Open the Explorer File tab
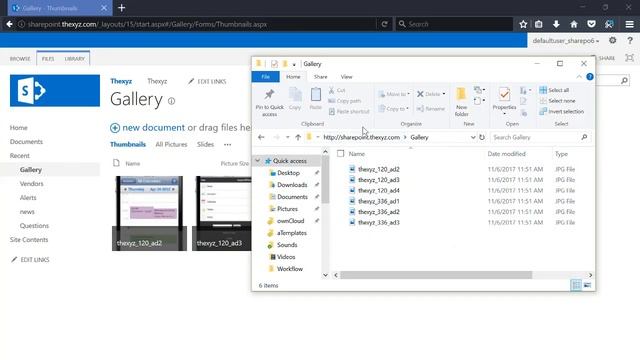The image size is (640, 360). tap(265, 76)
